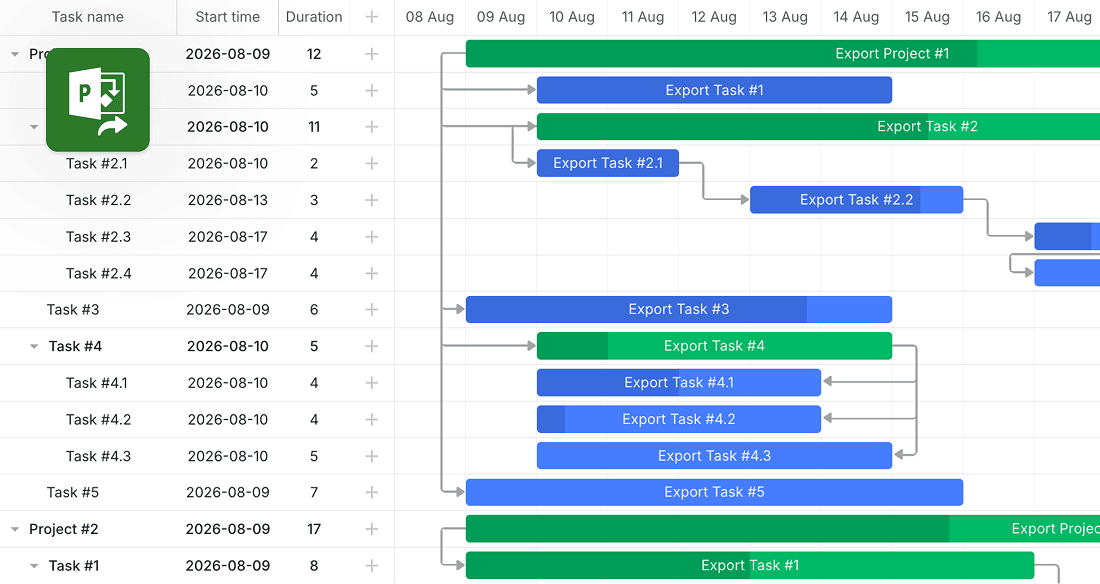Click the Task #4.3 name cell
Image resolution: width=1100 pixels, height=584 pixels.
(x=98, y=456)
